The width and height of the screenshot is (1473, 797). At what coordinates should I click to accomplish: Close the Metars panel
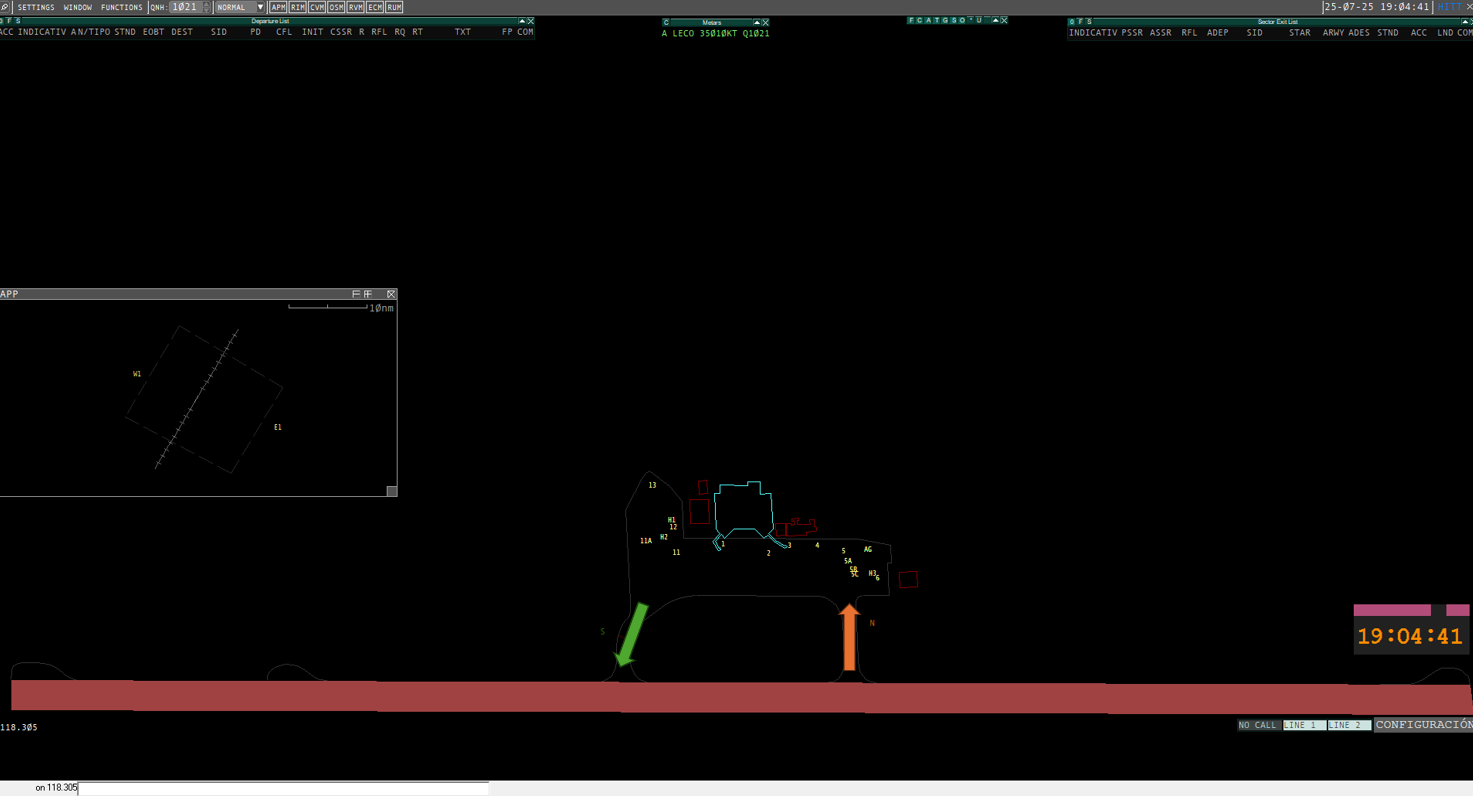tap(765, 22)
